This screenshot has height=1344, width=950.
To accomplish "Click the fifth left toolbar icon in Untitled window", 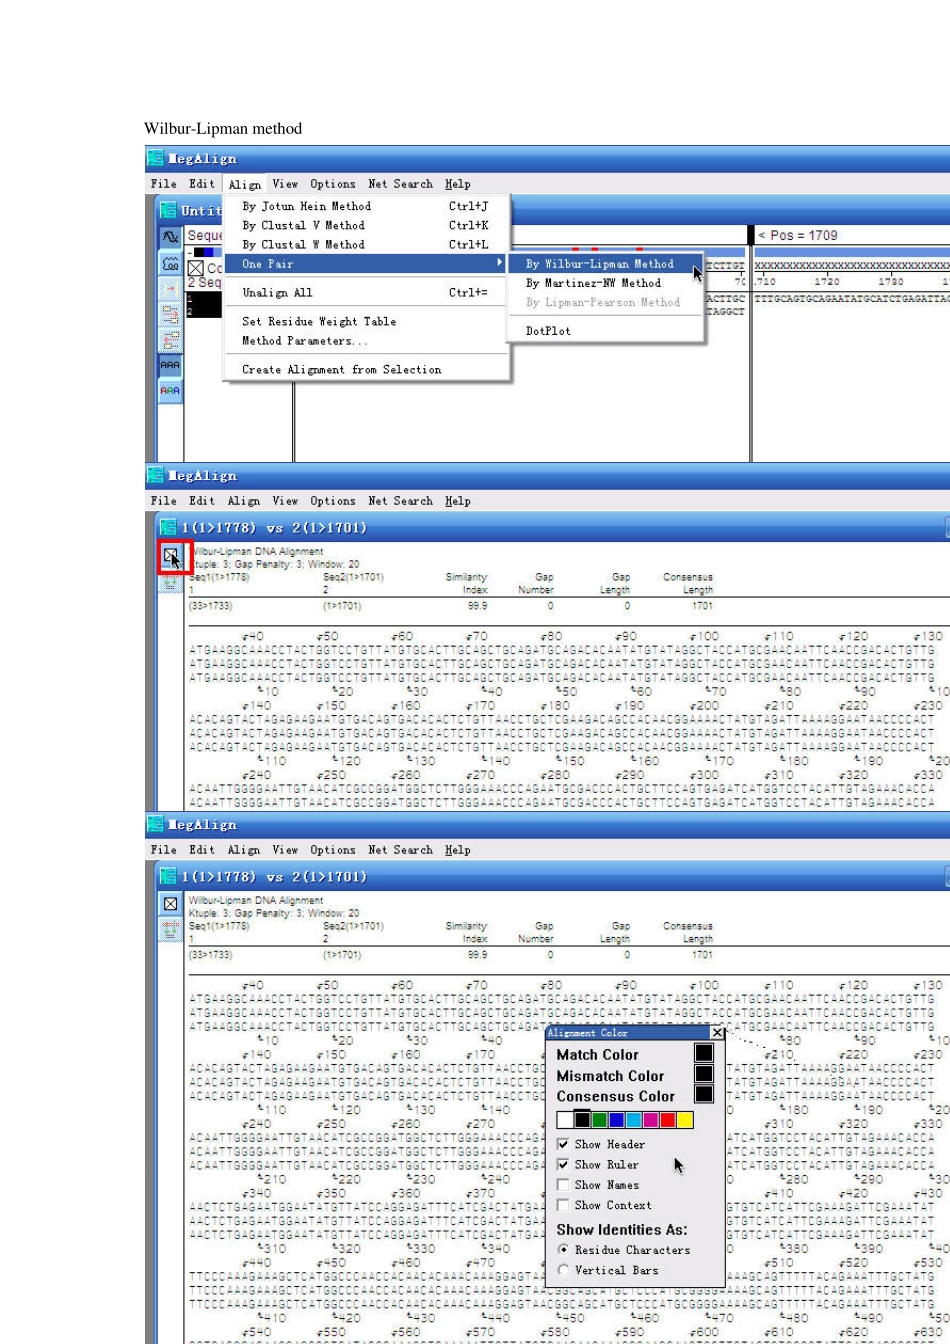I will coord(170,342).
